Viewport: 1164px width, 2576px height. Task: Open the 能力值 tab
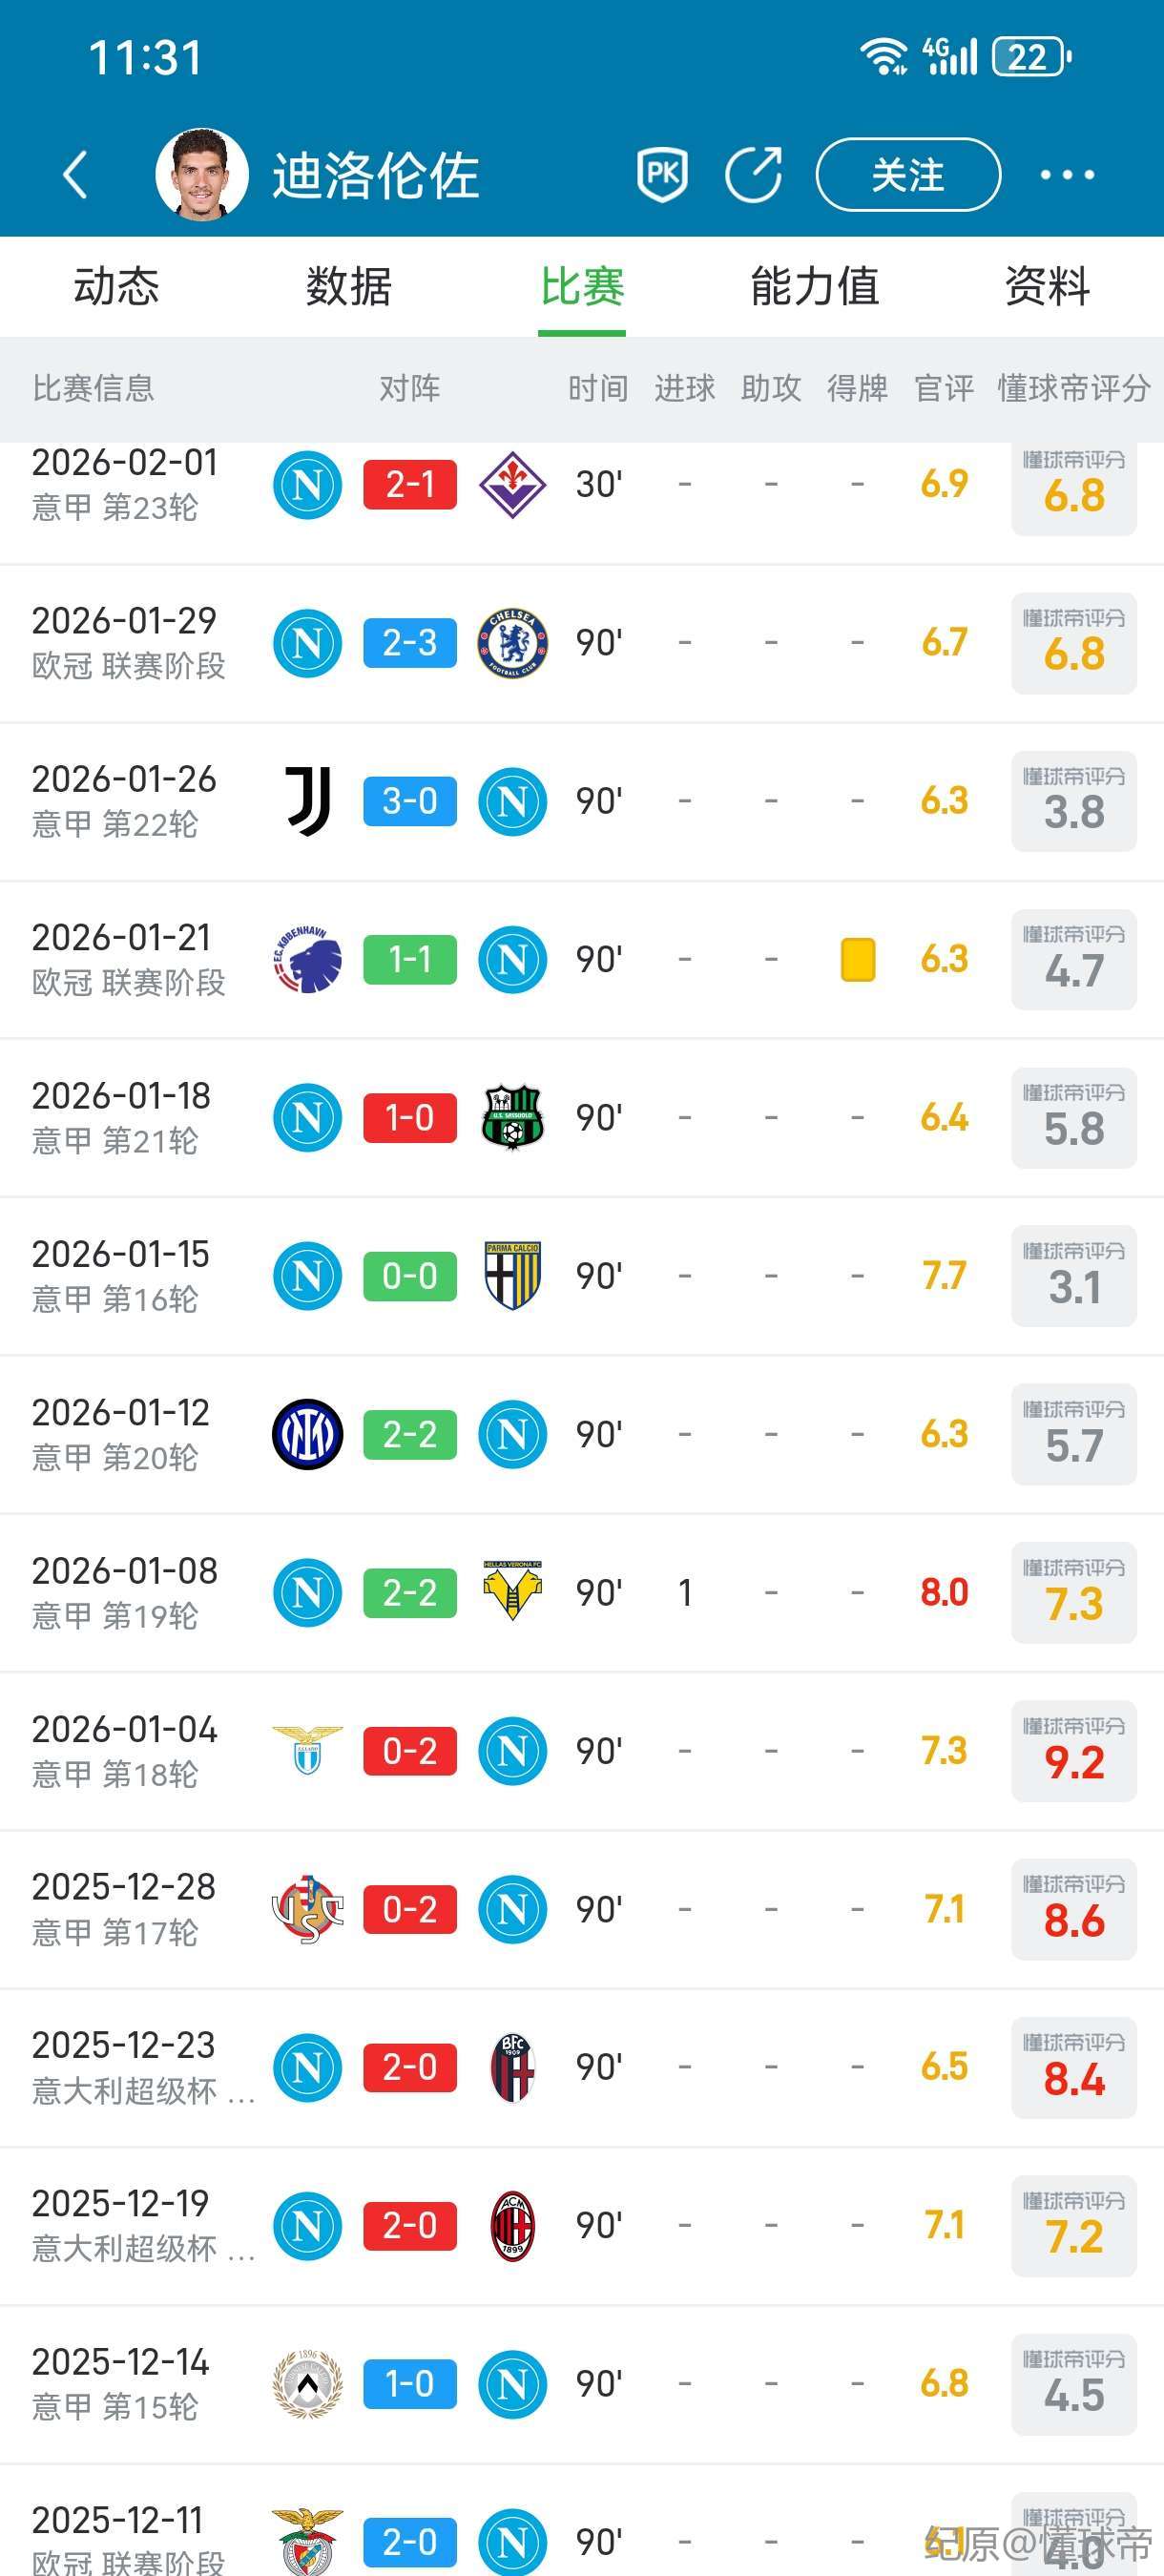coord(814,287)
